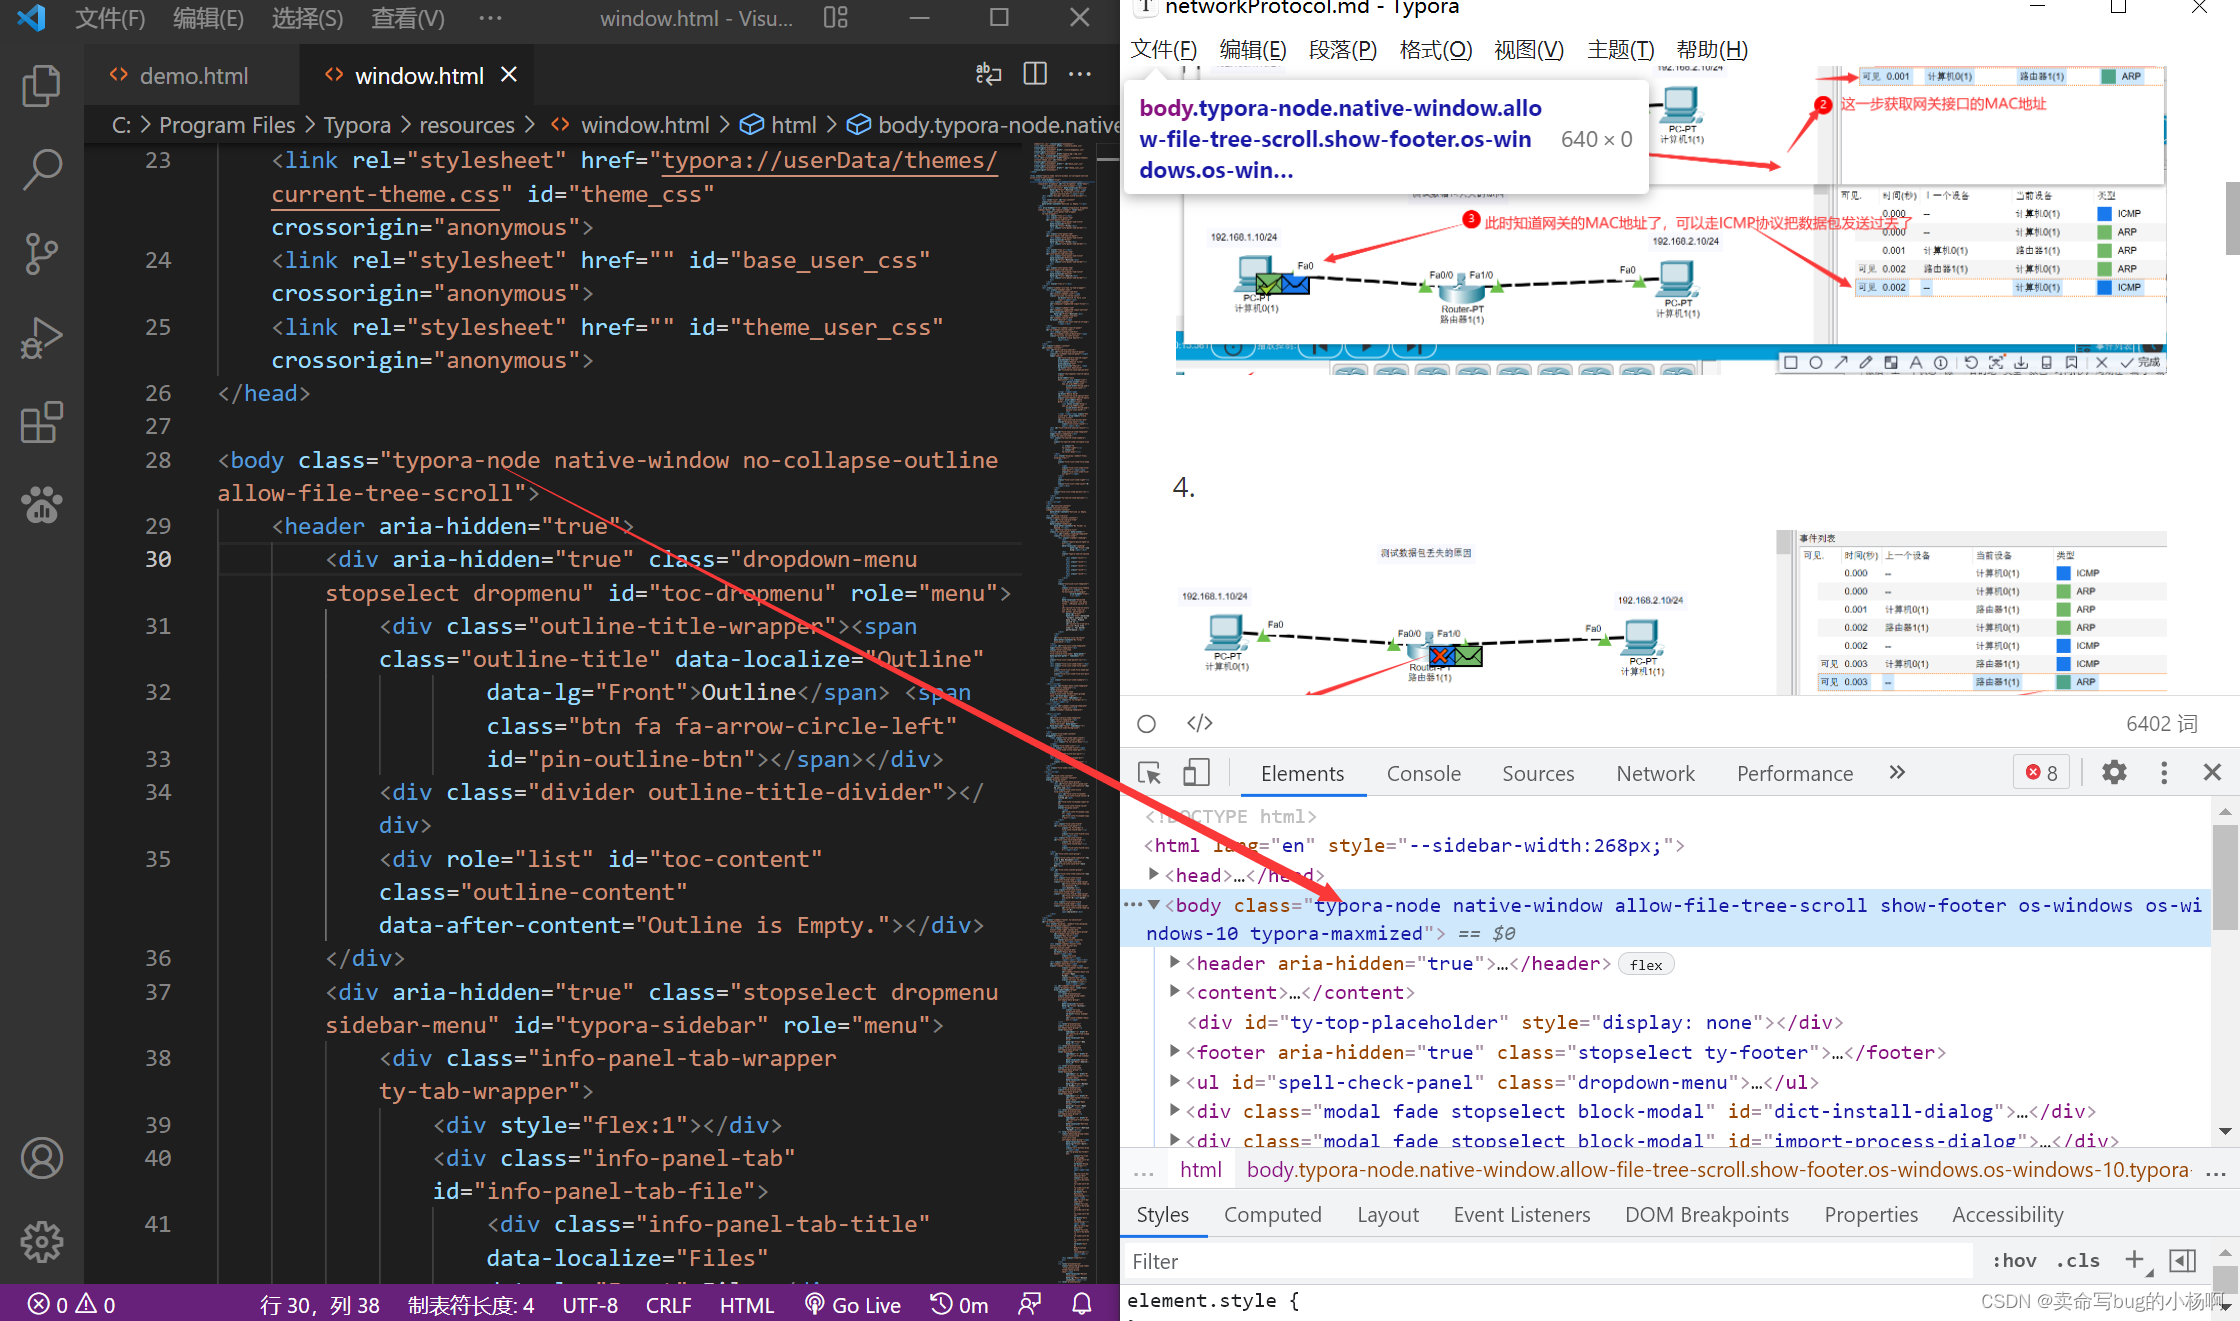This screenshot has height=1321, width=2240.
Task: Click the split editor icon
Action: [1035, 74]
